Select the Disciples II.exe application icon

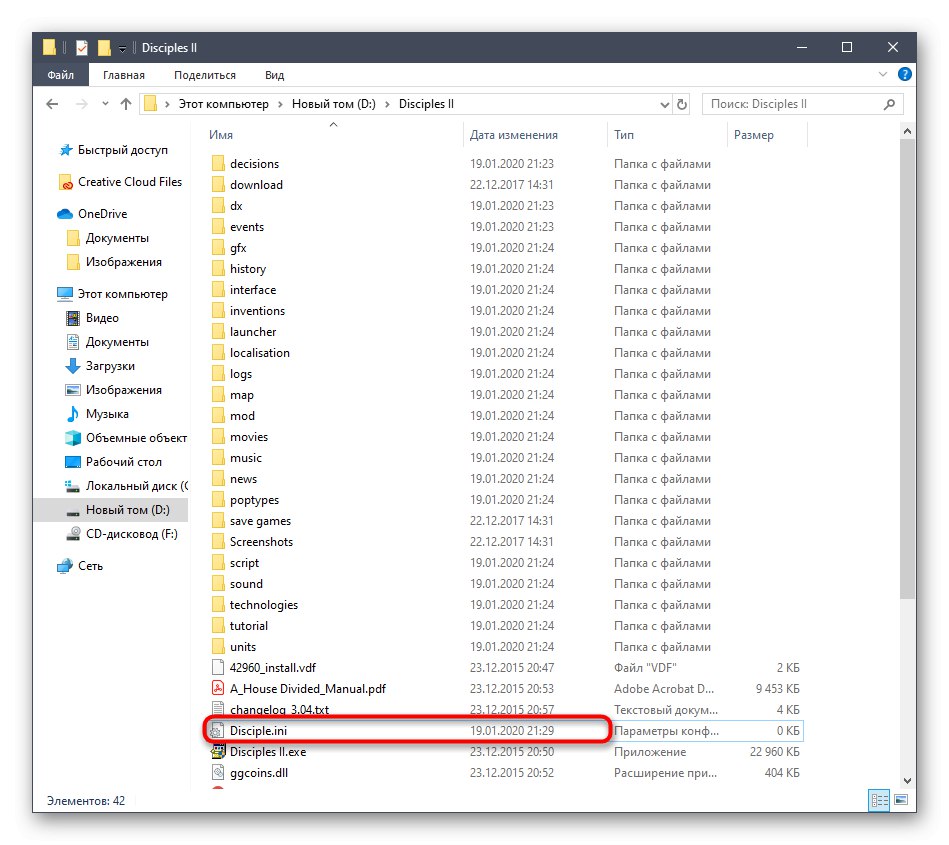click(x=217, y=751)
